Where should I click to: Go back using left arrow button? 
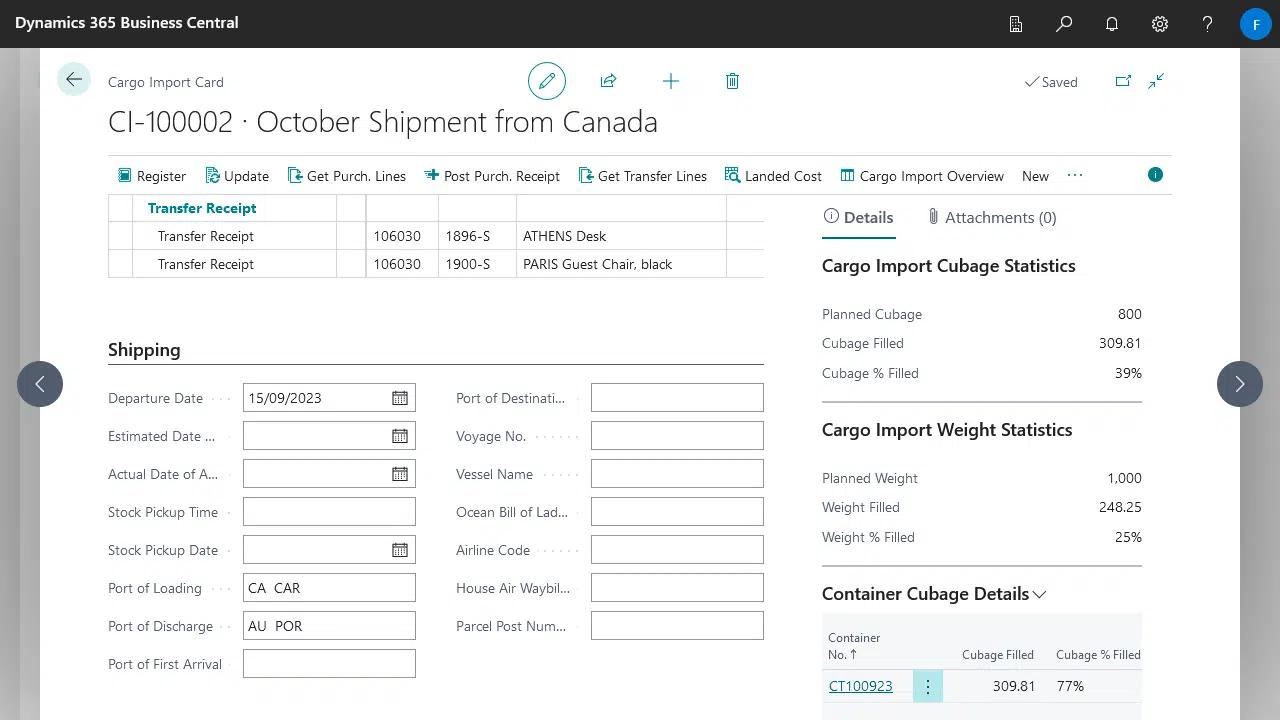(x=74, y=80)
